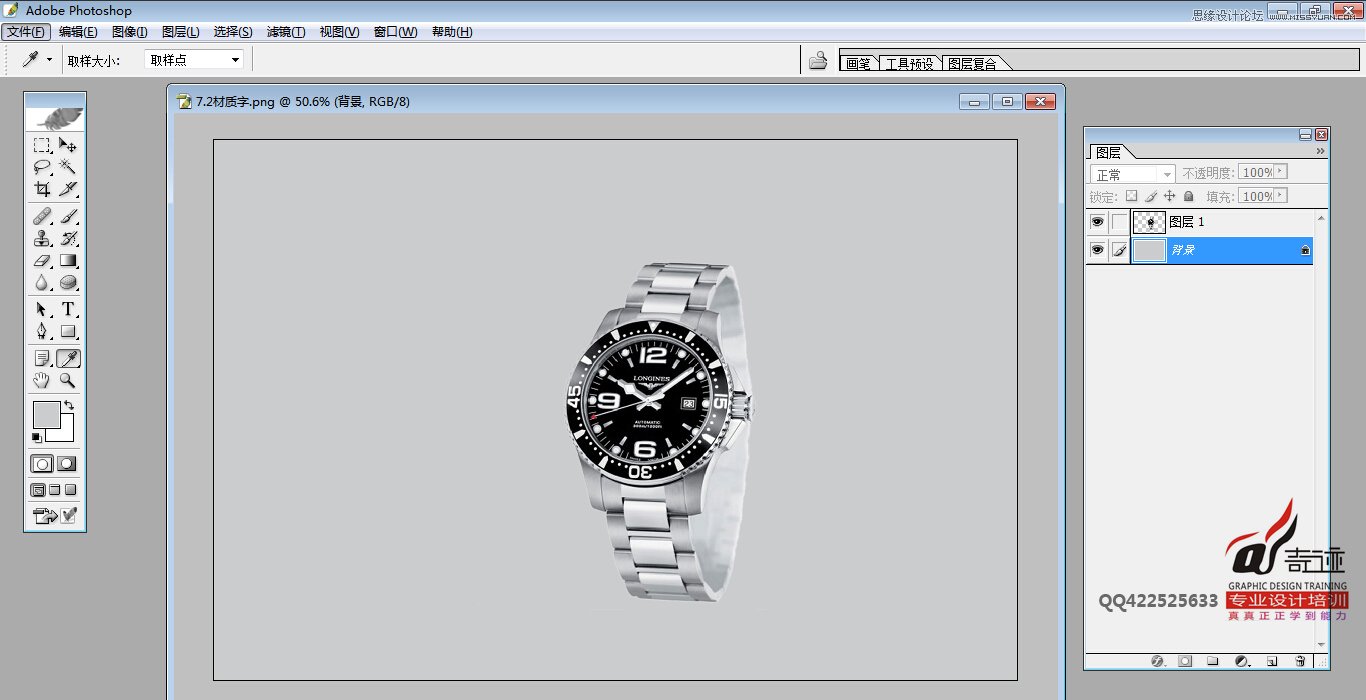Select the Move tool
The height and width of the screenshot is (700, 1366).
(x=68, y=145)
